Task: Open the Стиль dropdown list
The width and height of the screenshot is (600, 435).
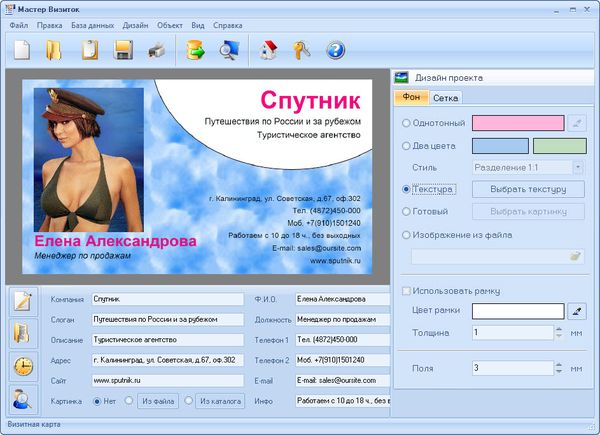Action: (x=578, y=167)
